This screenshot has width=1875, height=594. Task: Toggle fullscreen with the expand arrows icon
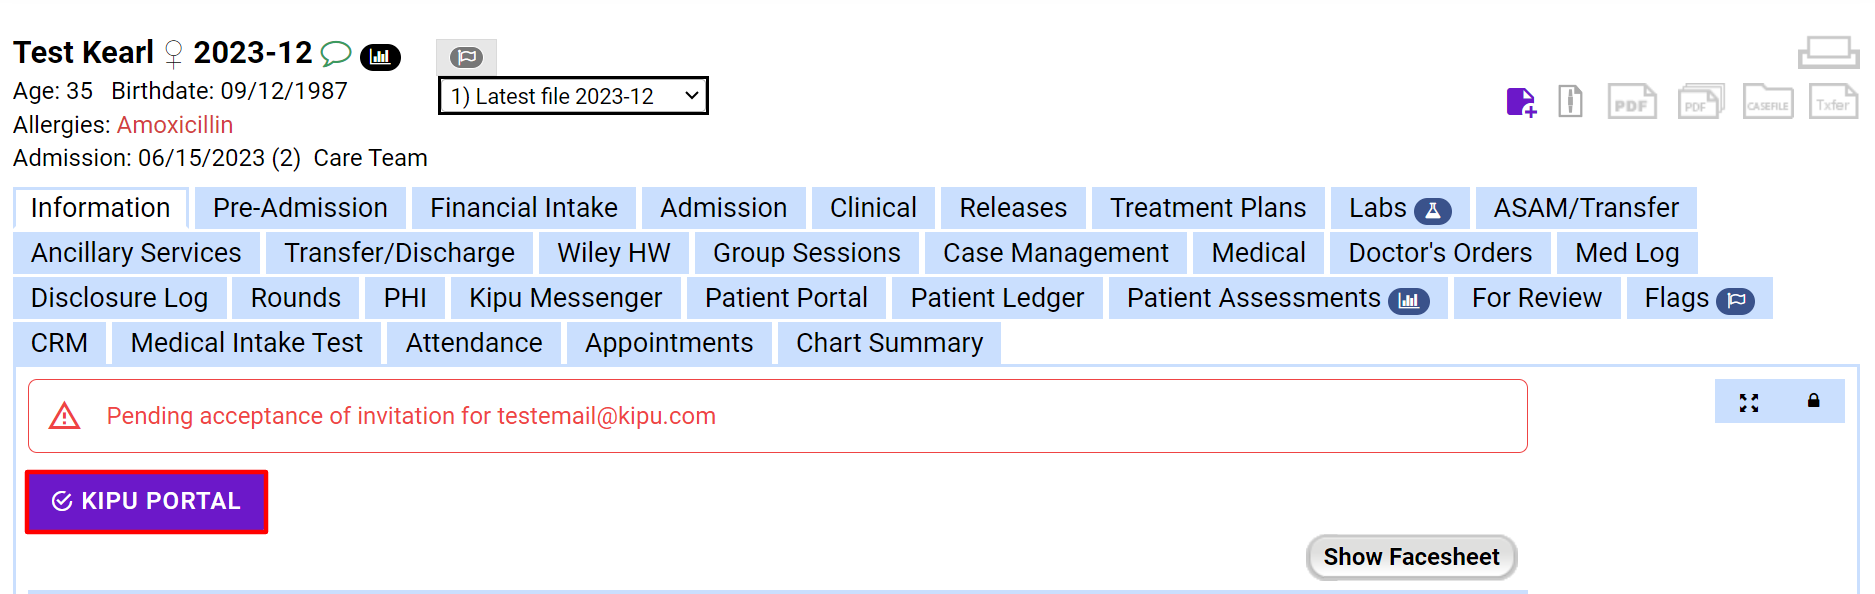pyautogui.click(x=1748, y=402)
